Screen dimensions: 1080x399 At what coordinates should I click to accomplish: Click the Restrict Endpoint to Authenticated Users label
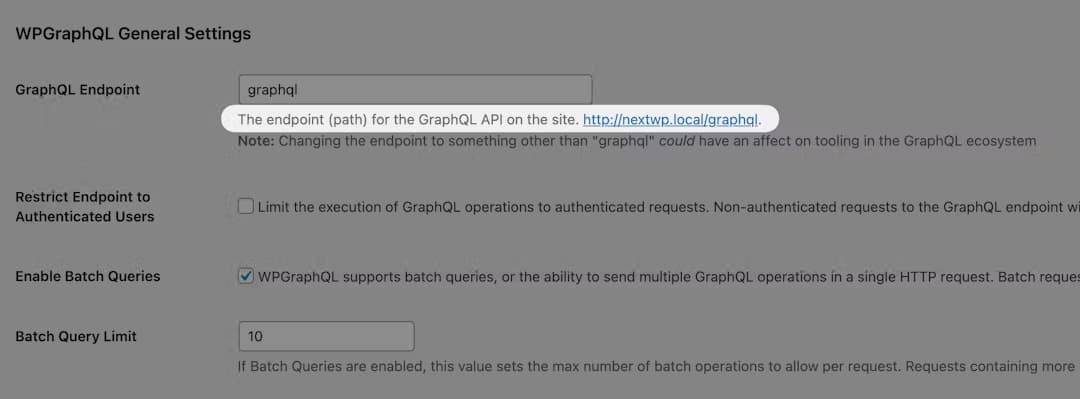pyautogui.click(x=85, y=207)
